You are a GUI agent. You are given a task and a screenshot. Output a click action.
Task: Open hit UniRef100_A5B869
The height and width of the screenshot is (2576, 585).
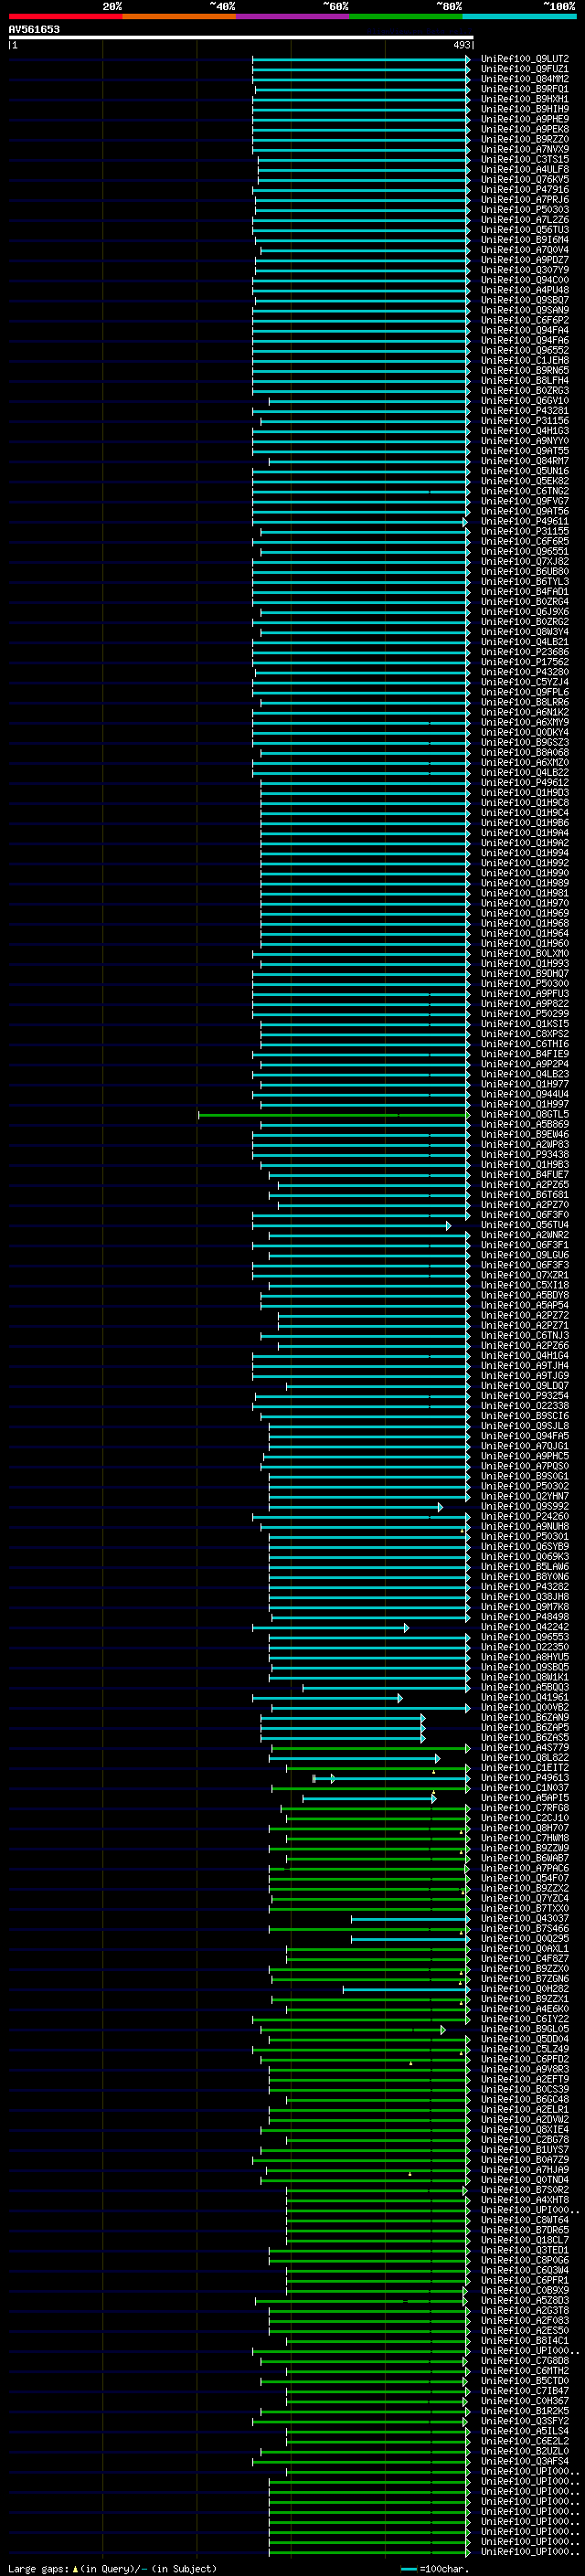pos(525,1124)
